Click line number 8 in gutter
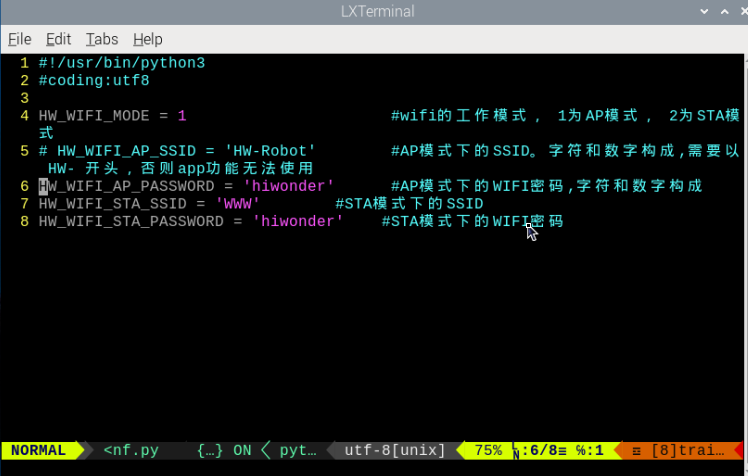Screen dimensions: 748x476 (x=24, y=221)
